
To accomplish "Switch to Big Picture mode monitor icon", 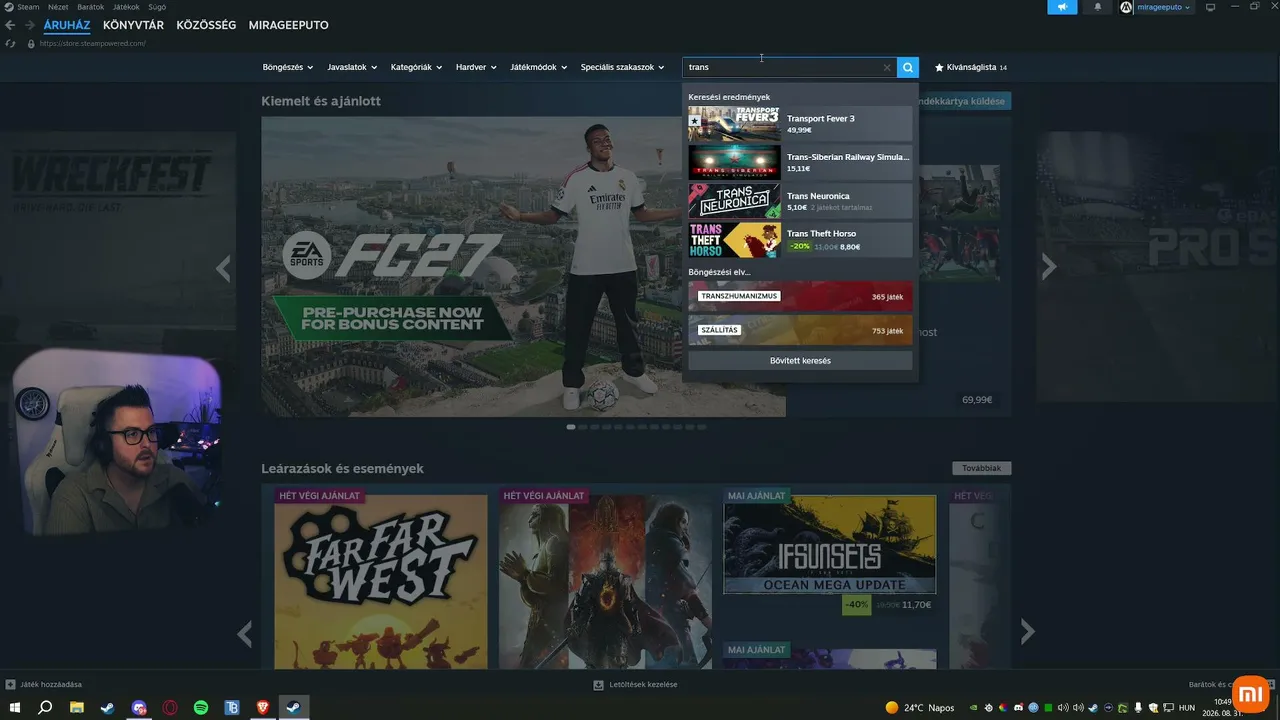I will [1210, 7].
